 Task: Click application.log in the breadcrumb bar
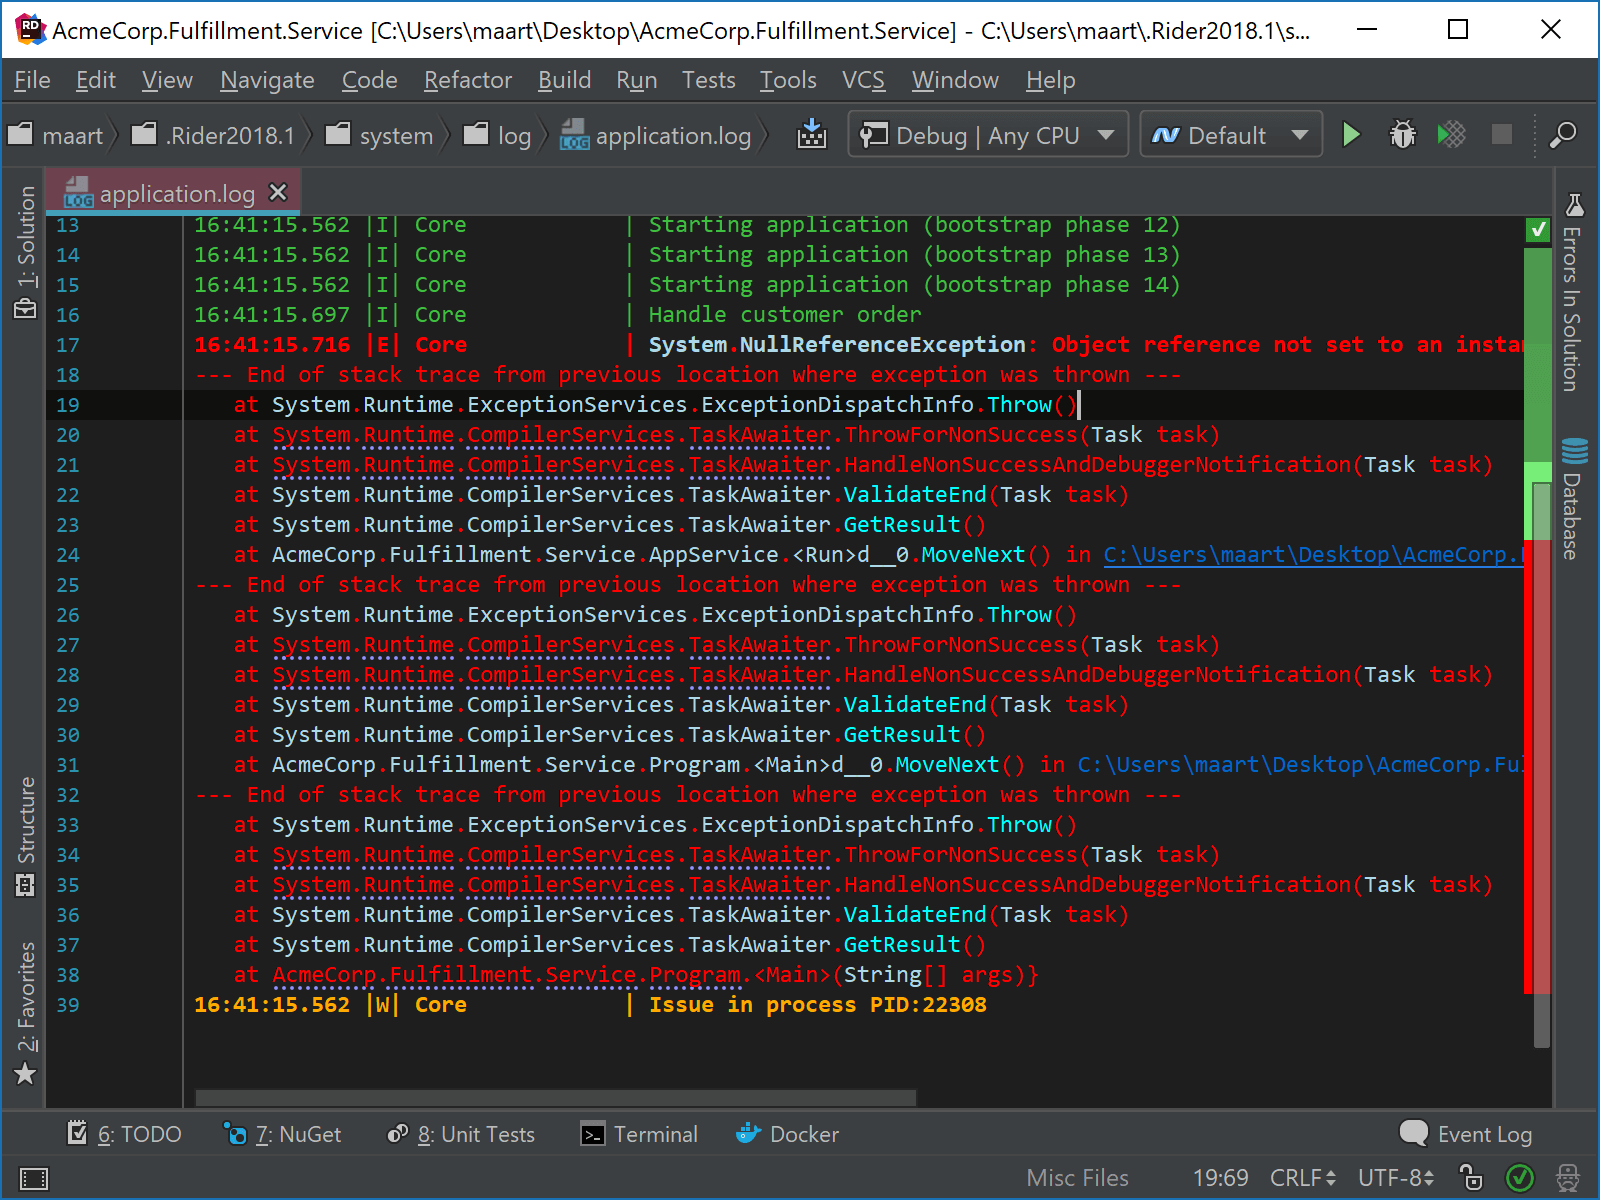656,135
